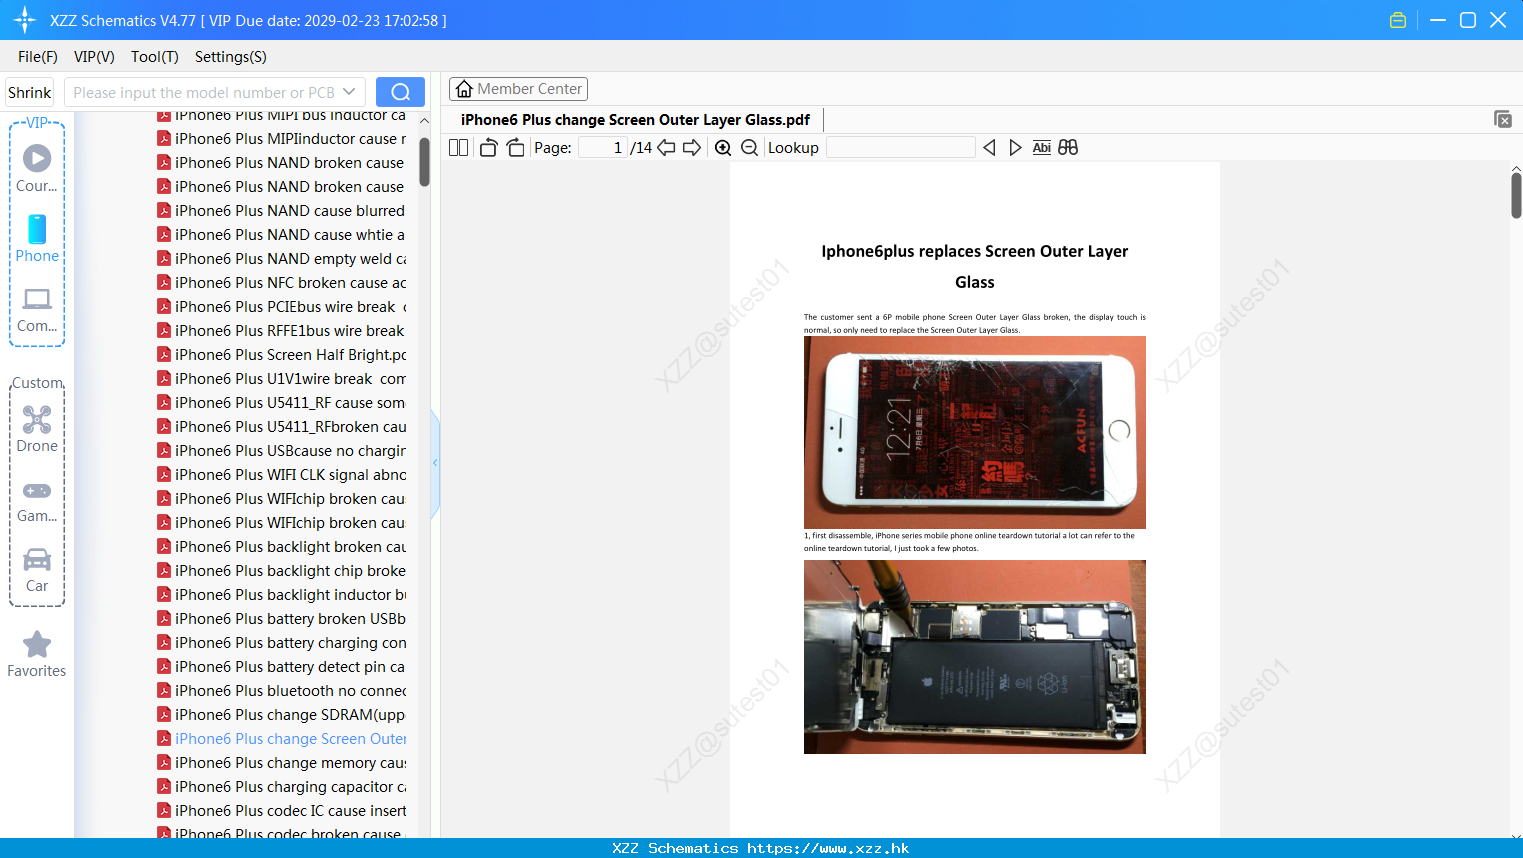Open iPhone6 Plus change memory cause file
The width and height of the screenshot is (1523, 858).
[x=282, y=763]
